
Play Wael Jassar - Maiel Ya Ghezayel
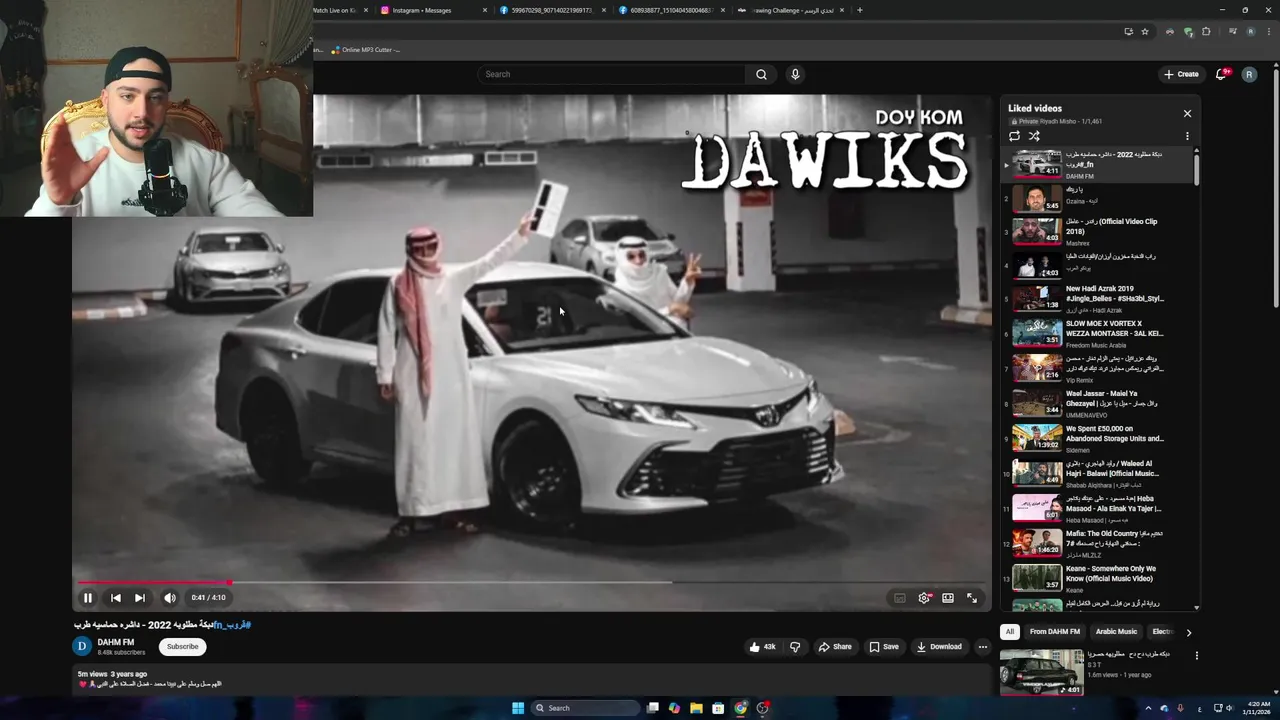click(x=1097, y=404)
